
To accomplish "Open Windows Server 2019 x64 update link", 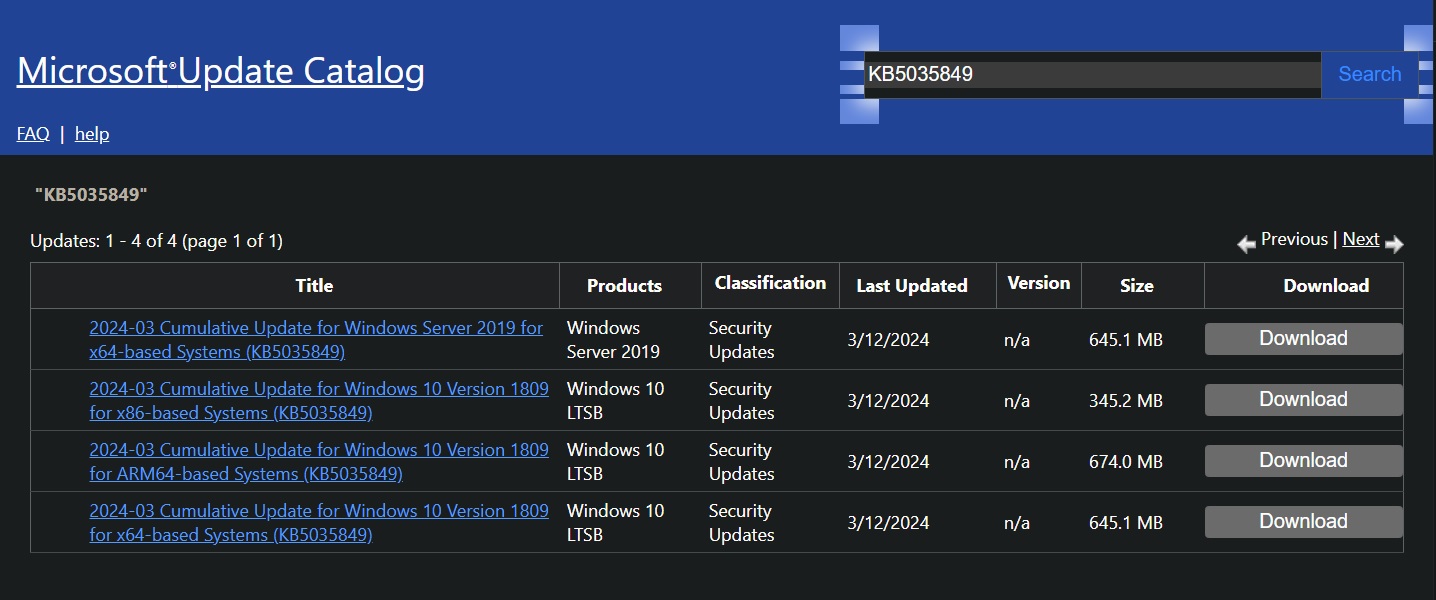I will (316, 340).
